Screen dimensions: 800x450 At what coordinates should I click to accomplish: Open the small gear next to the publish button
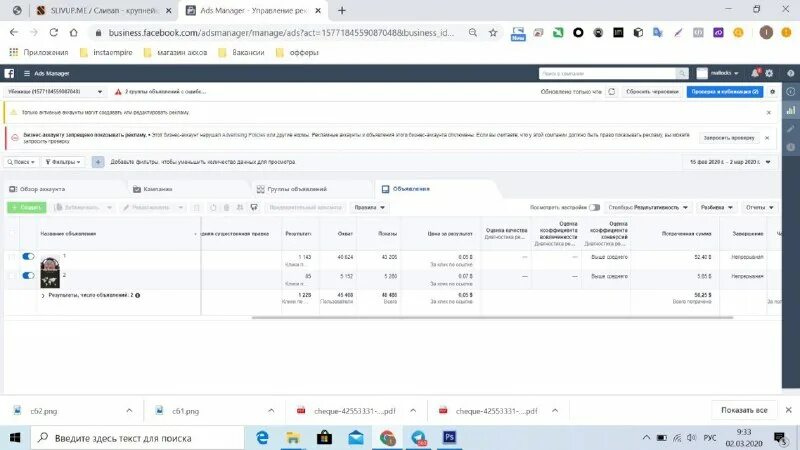coord(772,92)
